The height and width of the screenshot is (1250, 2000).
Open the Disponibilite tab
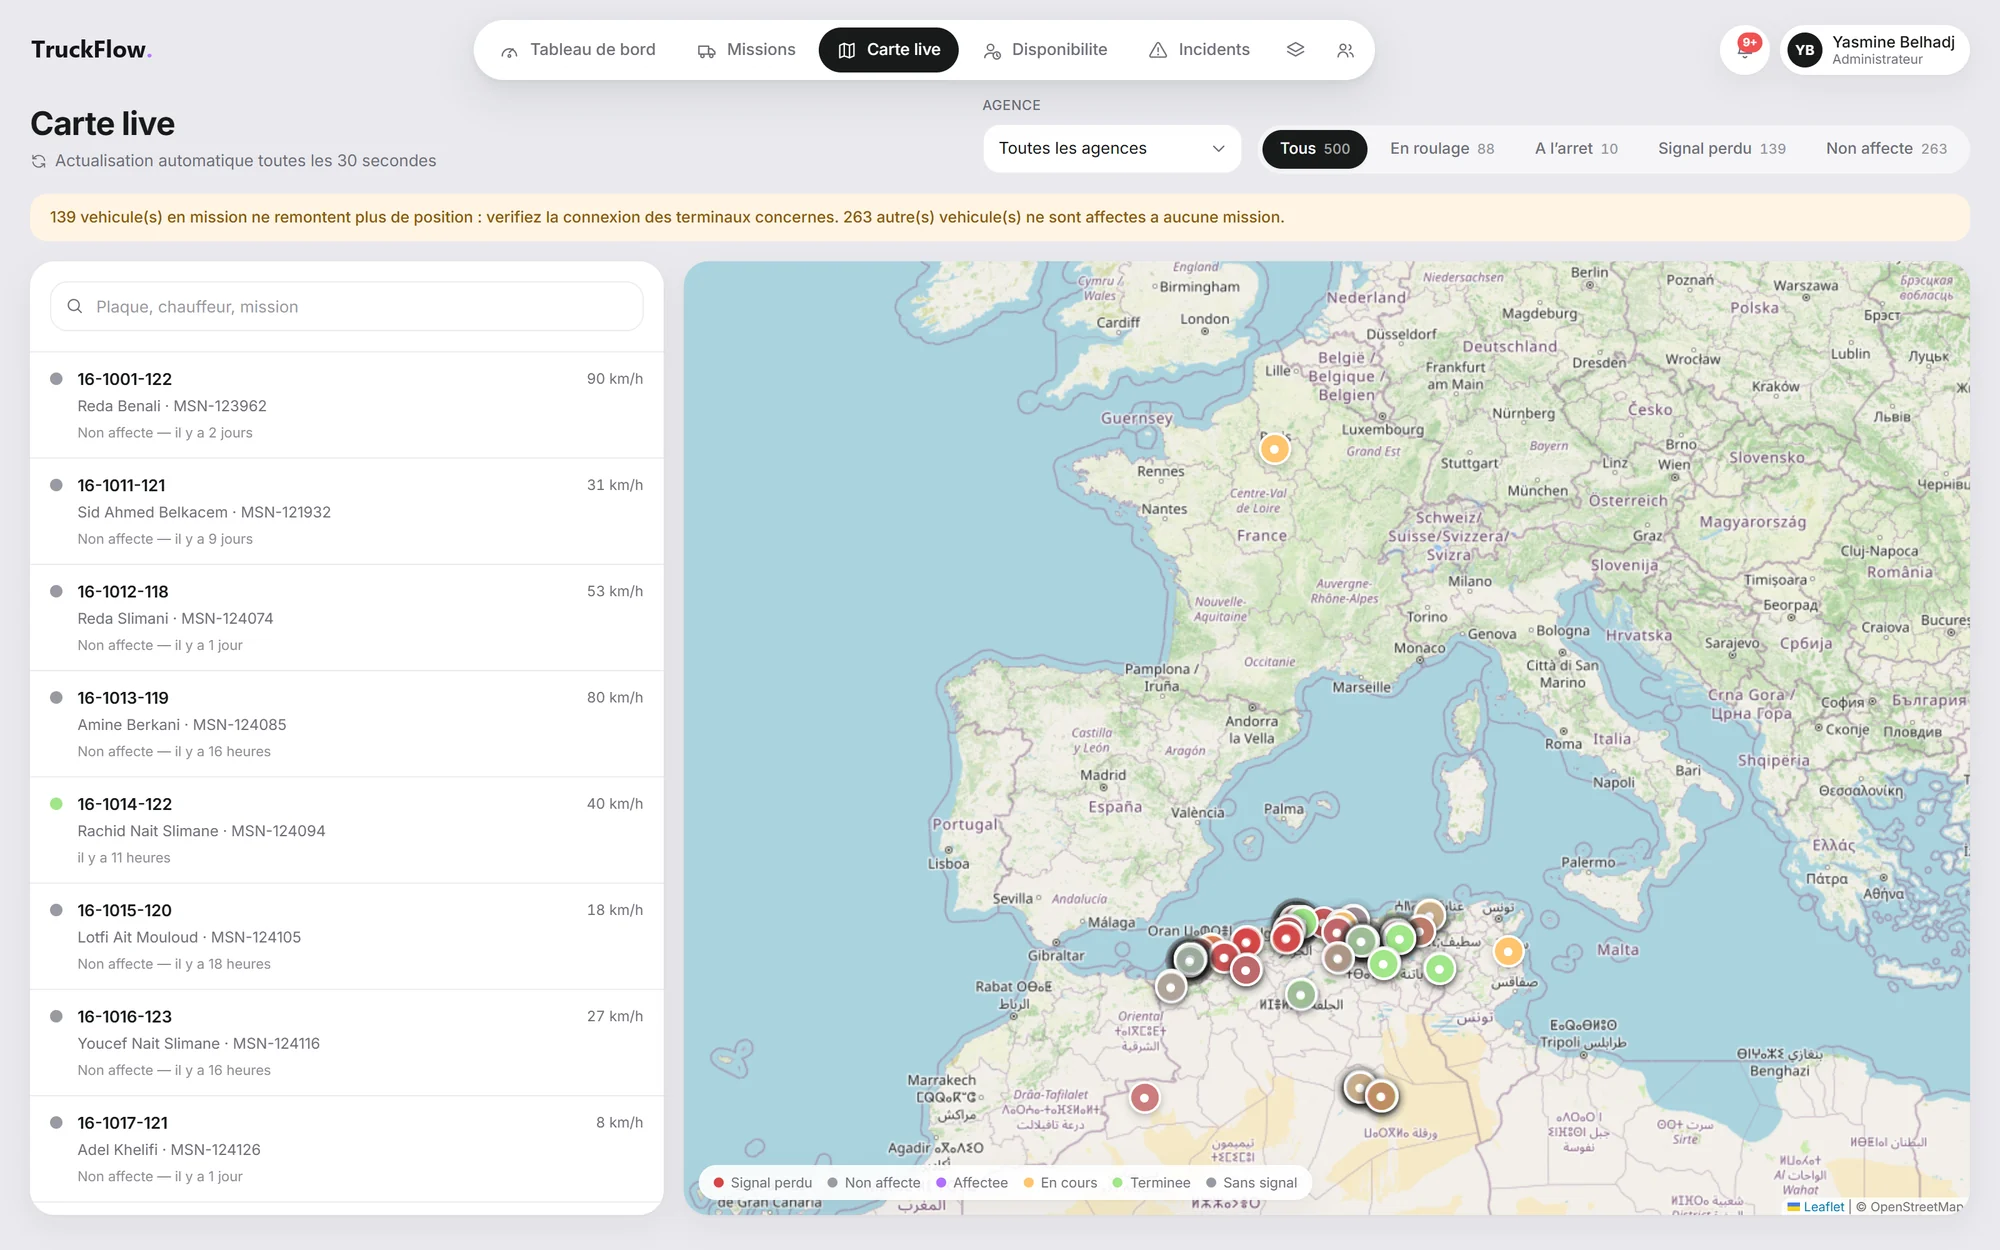point(1045,50)
